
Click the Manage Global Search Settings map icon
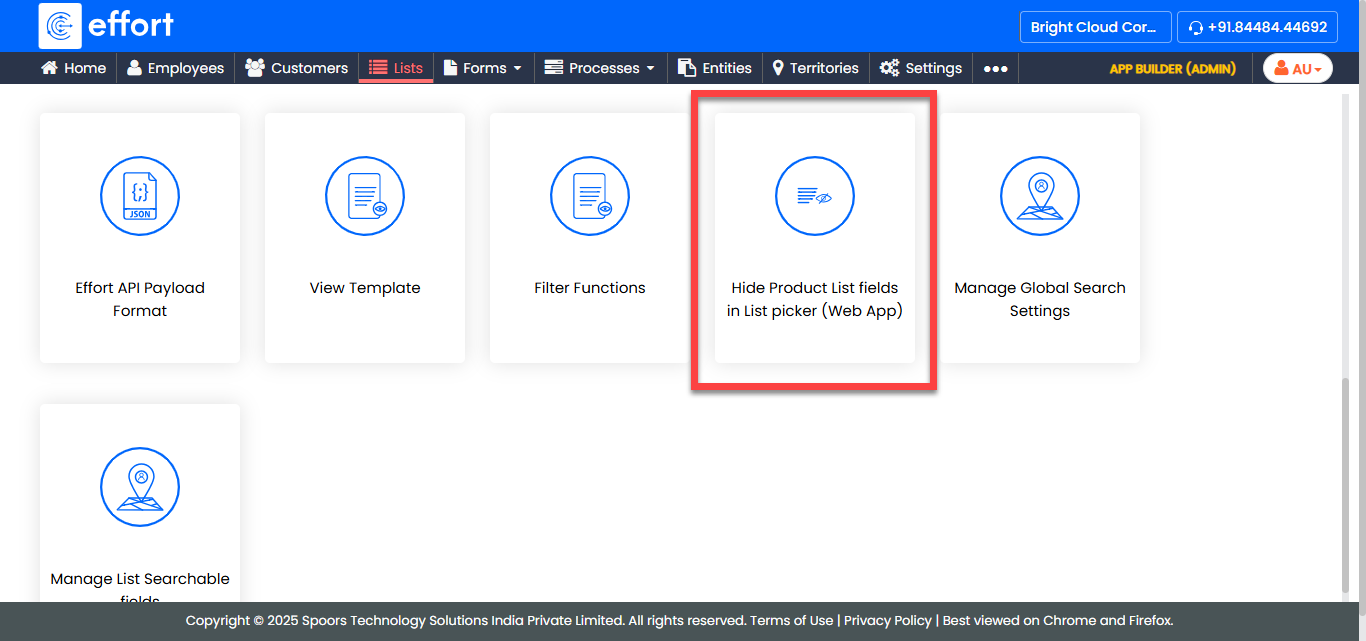click(1040, 196)
